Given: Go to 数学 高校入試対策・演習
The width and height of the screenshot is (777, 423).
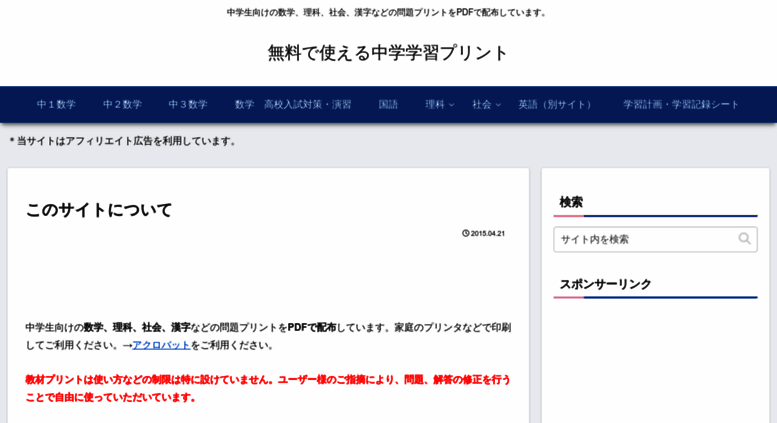Looking at the screenshot, I should pyautogui.click(x=293, y=105).
